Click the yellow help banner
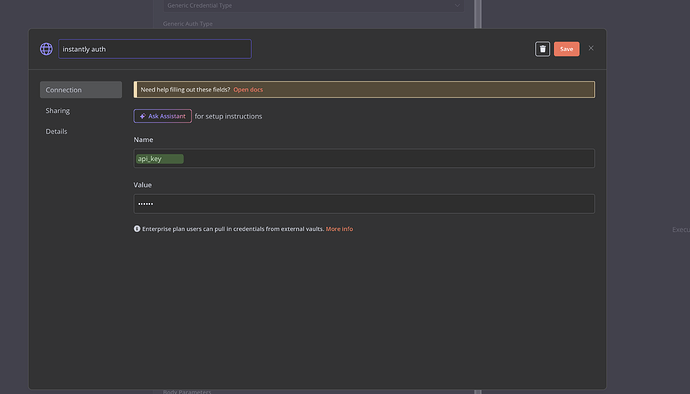This screenshot has width=690, height=394. [364, 89]
